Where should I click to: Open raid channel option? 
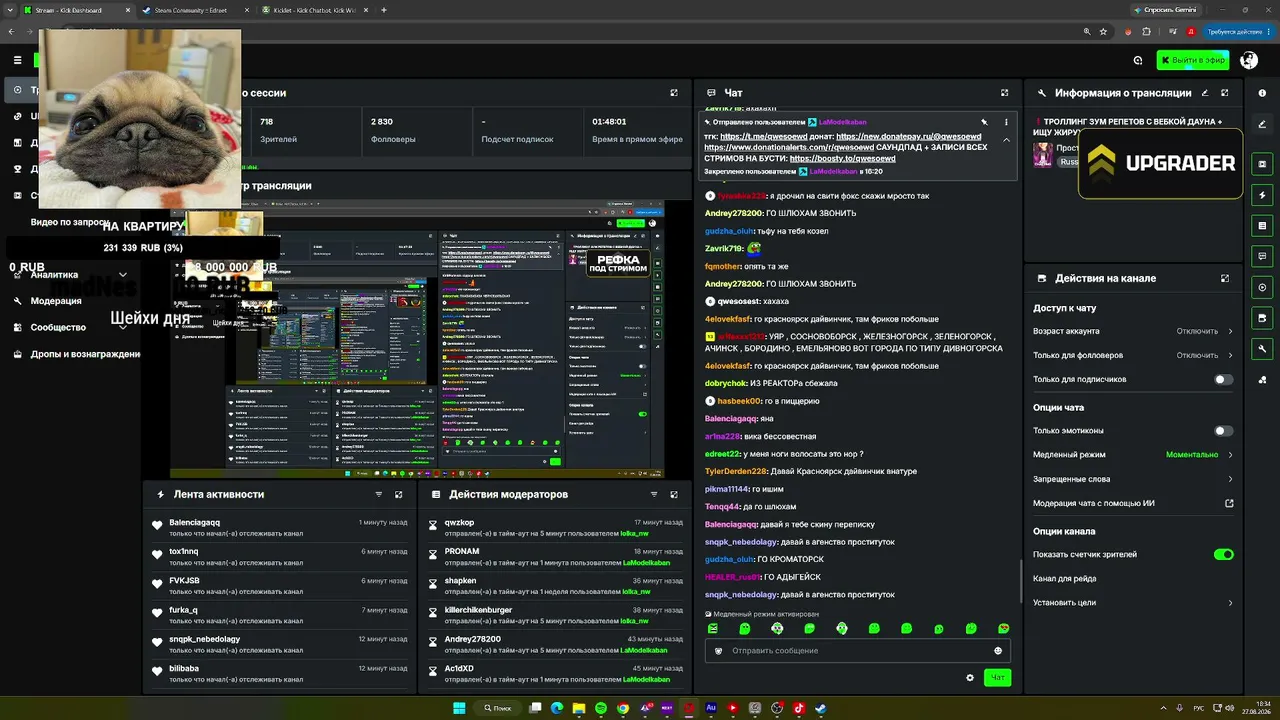coord(1133,579)
